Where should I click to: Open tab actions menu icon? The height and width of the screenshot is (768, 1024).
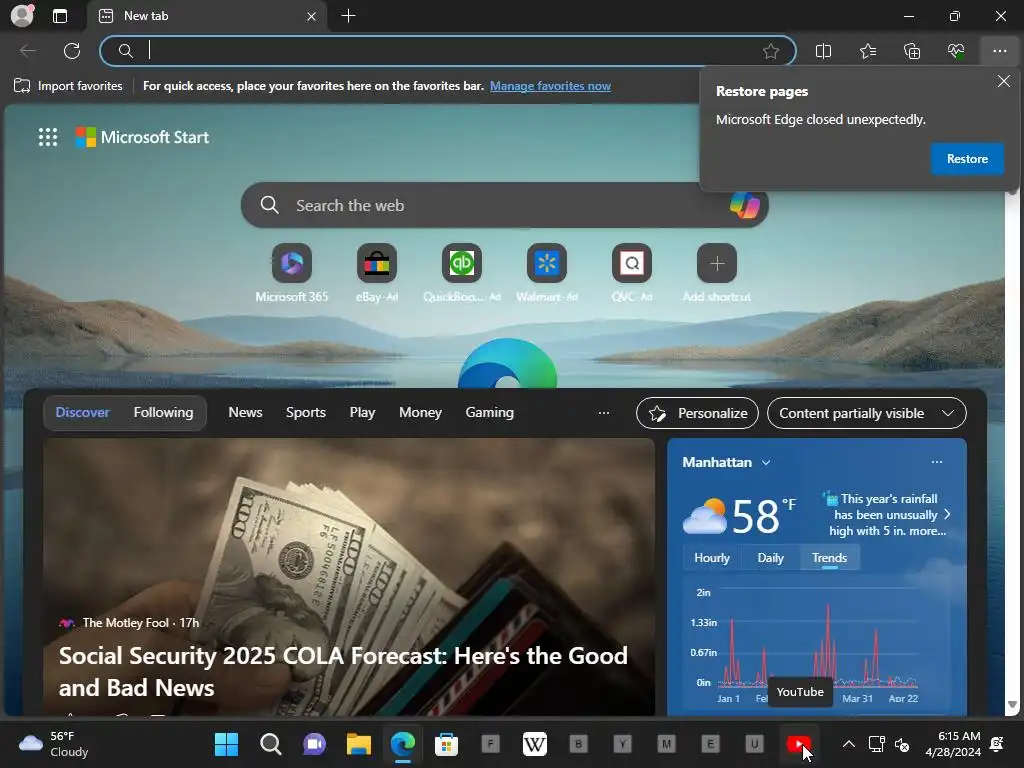tap(60, 16)
